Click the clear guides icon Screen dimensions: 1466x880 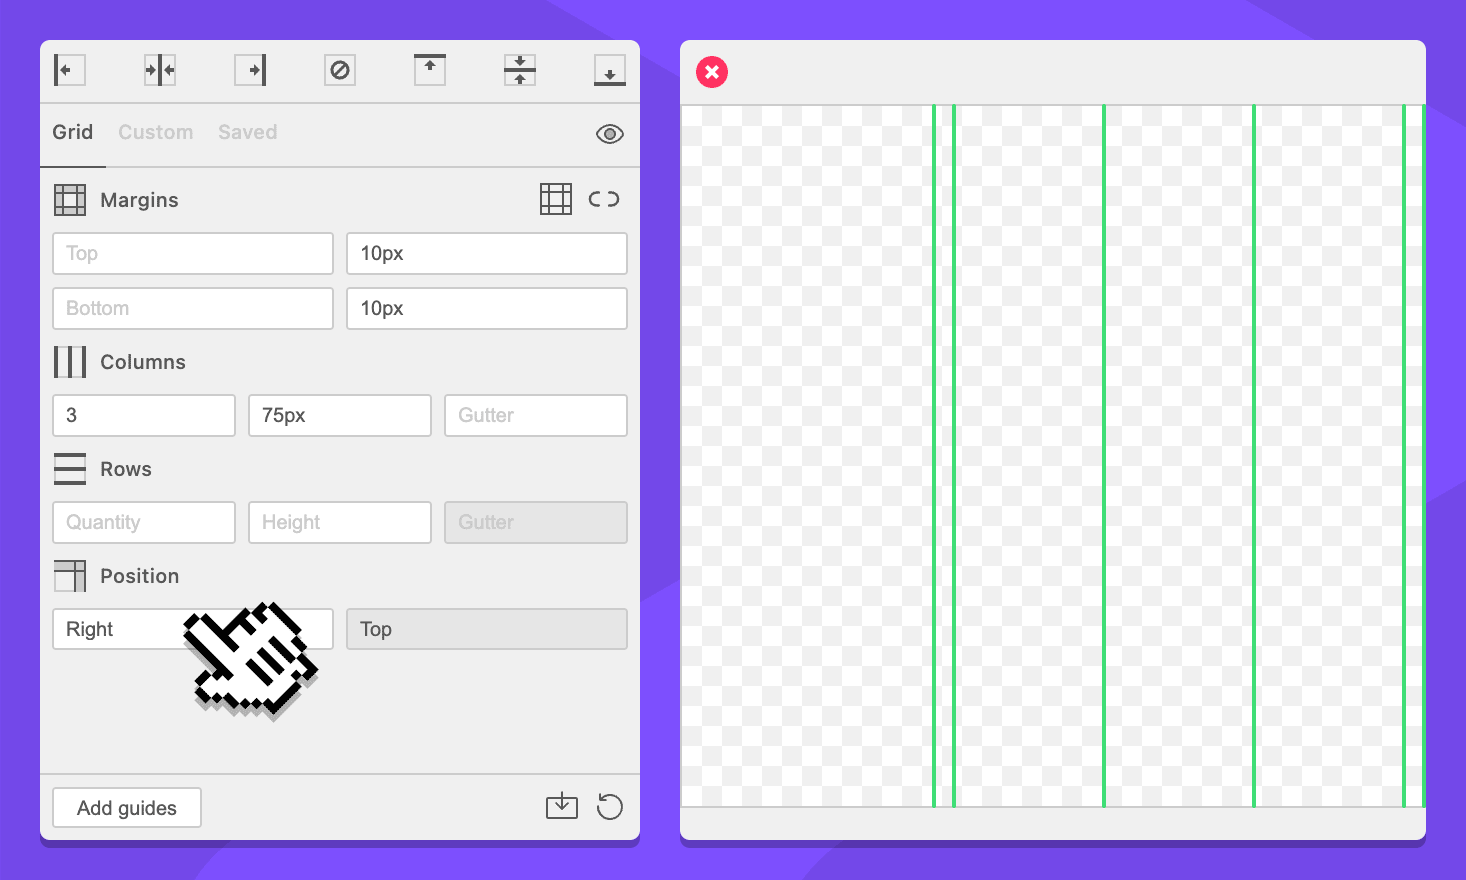[340, 70]
